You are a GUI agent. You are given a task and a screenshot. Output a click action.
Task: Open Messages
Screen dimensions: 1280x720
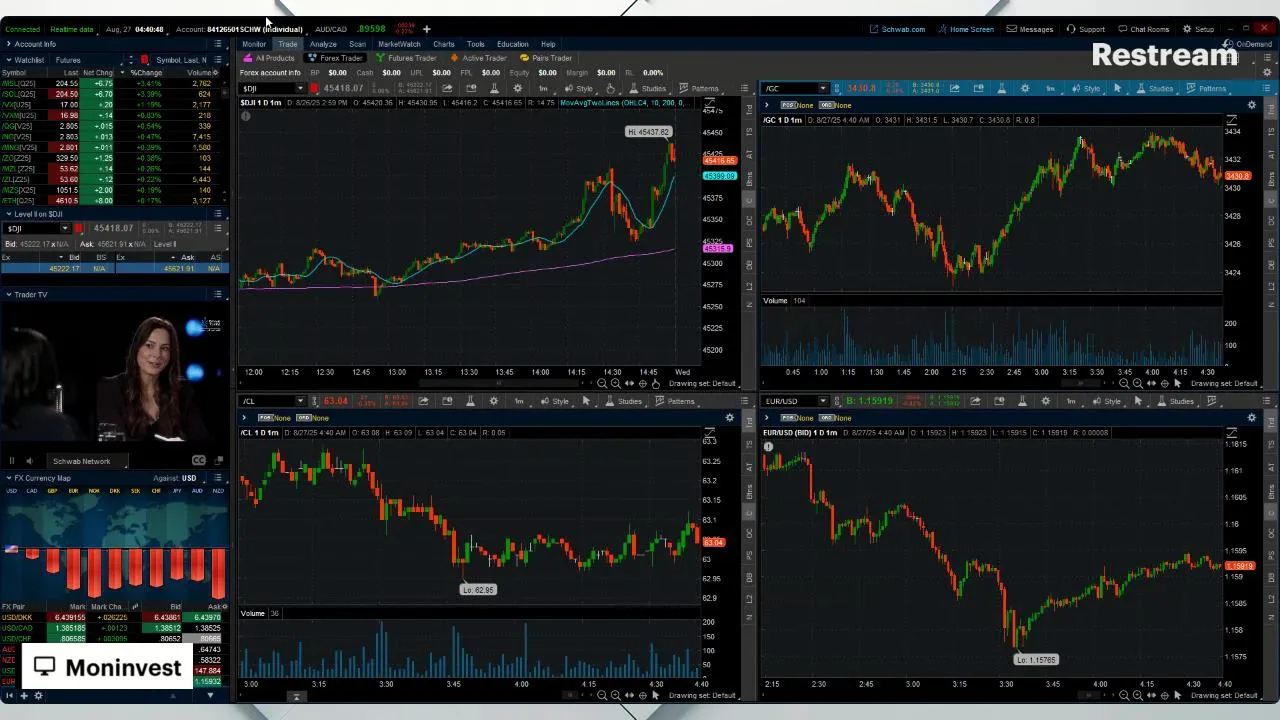pyautogui.click(x=1031, y=29)
